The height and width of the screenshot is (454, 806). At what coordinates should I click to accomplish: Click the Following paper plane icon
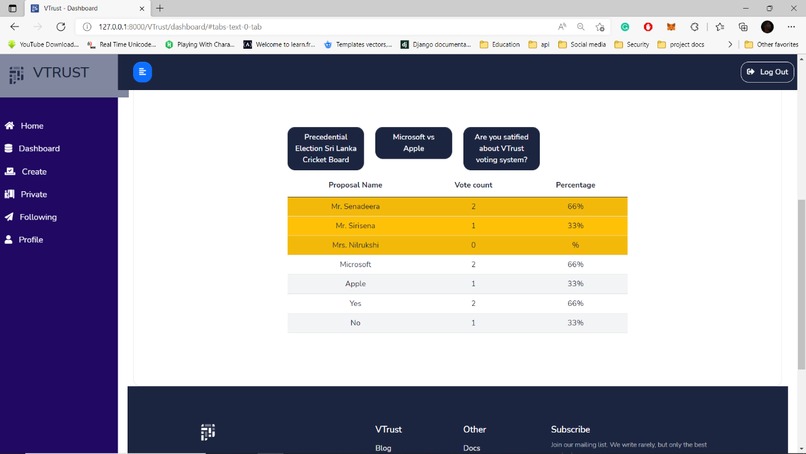pyautogui.click(x=9, y=216)
